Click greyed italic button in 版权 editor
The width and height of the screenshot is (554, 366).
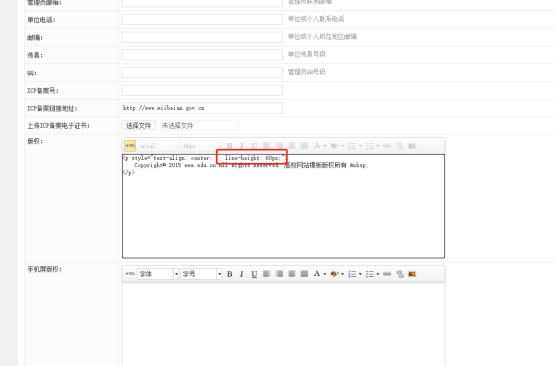(242, 146)
